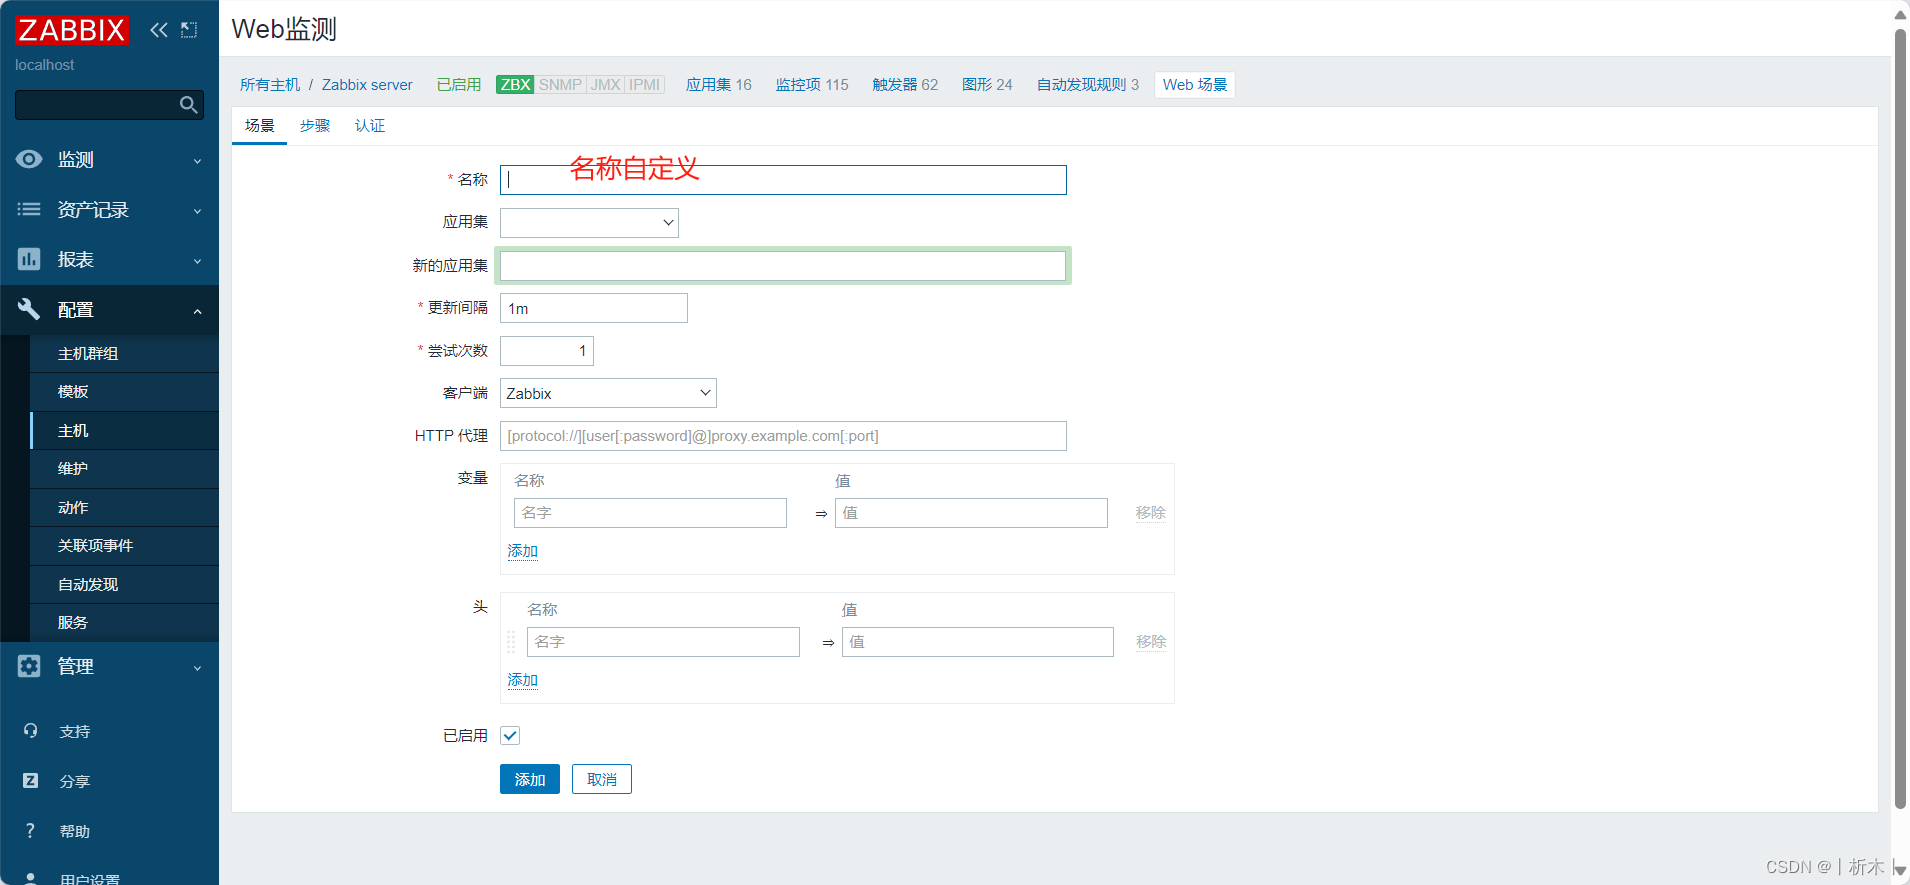The image size is (1910, 885).
Task: Click the 所有主机 breadcrumb link
Action: coord(270,85)
